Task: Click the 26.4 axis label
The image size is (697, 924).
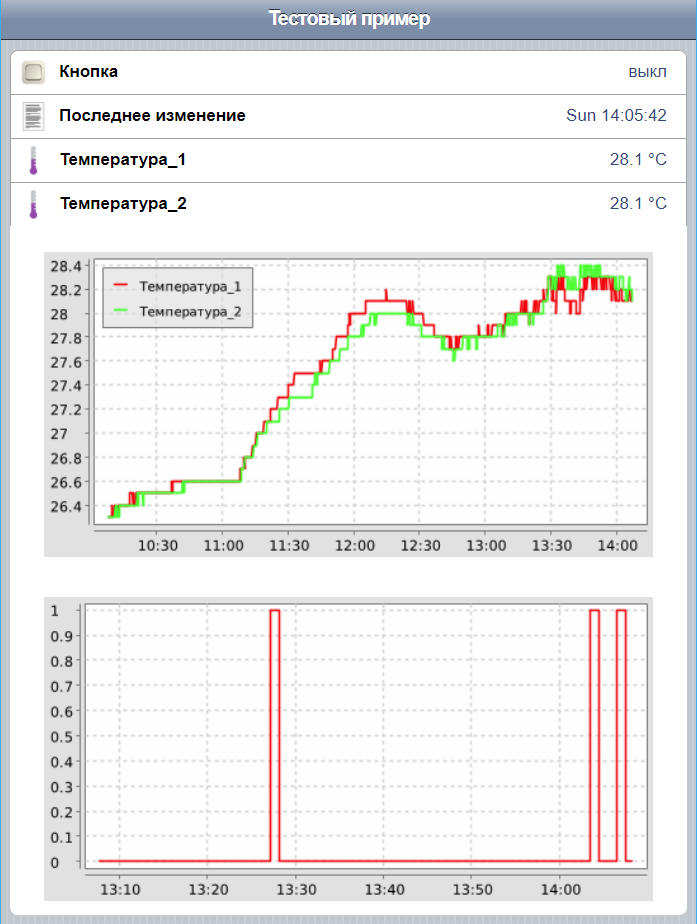Action: point(66,506)
